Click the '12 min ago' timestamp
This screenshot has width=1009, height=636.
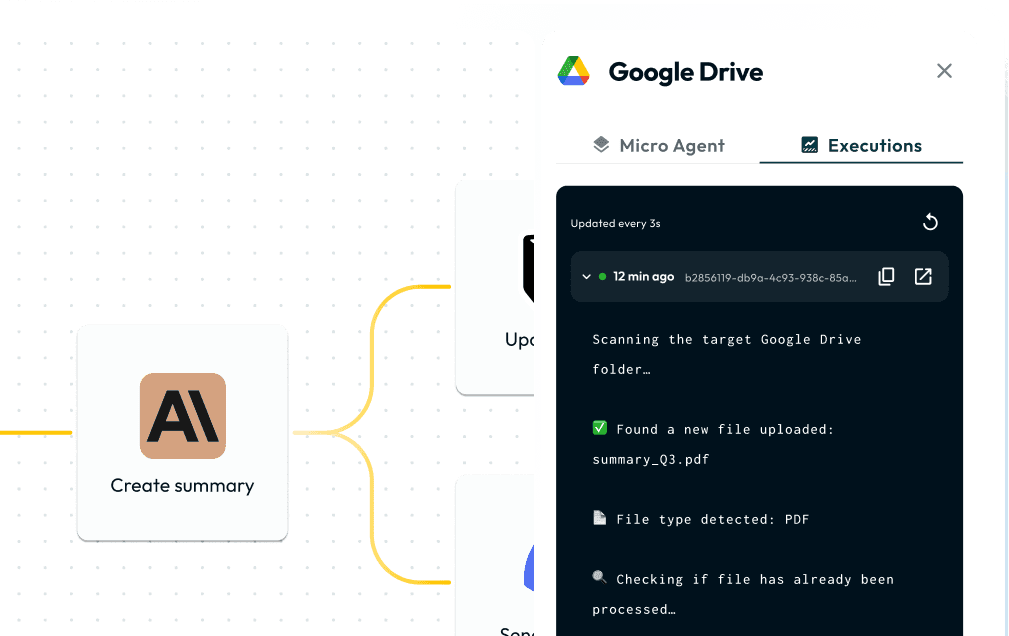(643, 277)
